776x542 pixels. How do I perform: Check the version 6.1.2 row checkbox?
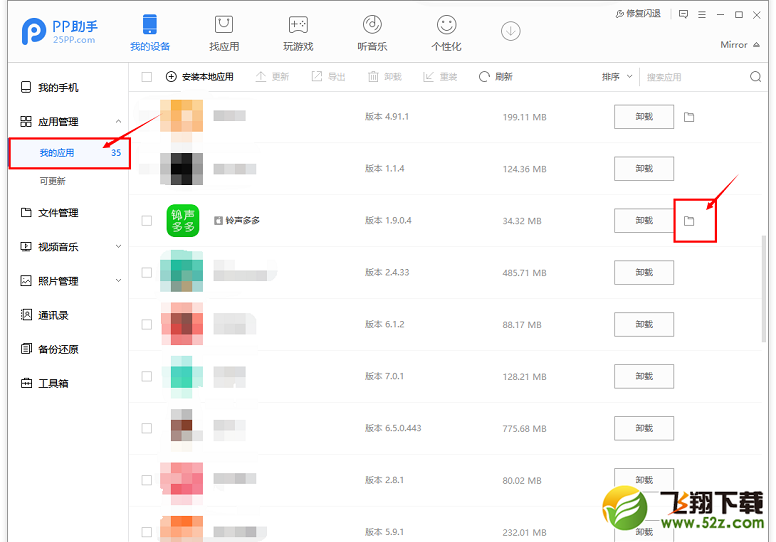pyautogui.click(x=146, y=324)
